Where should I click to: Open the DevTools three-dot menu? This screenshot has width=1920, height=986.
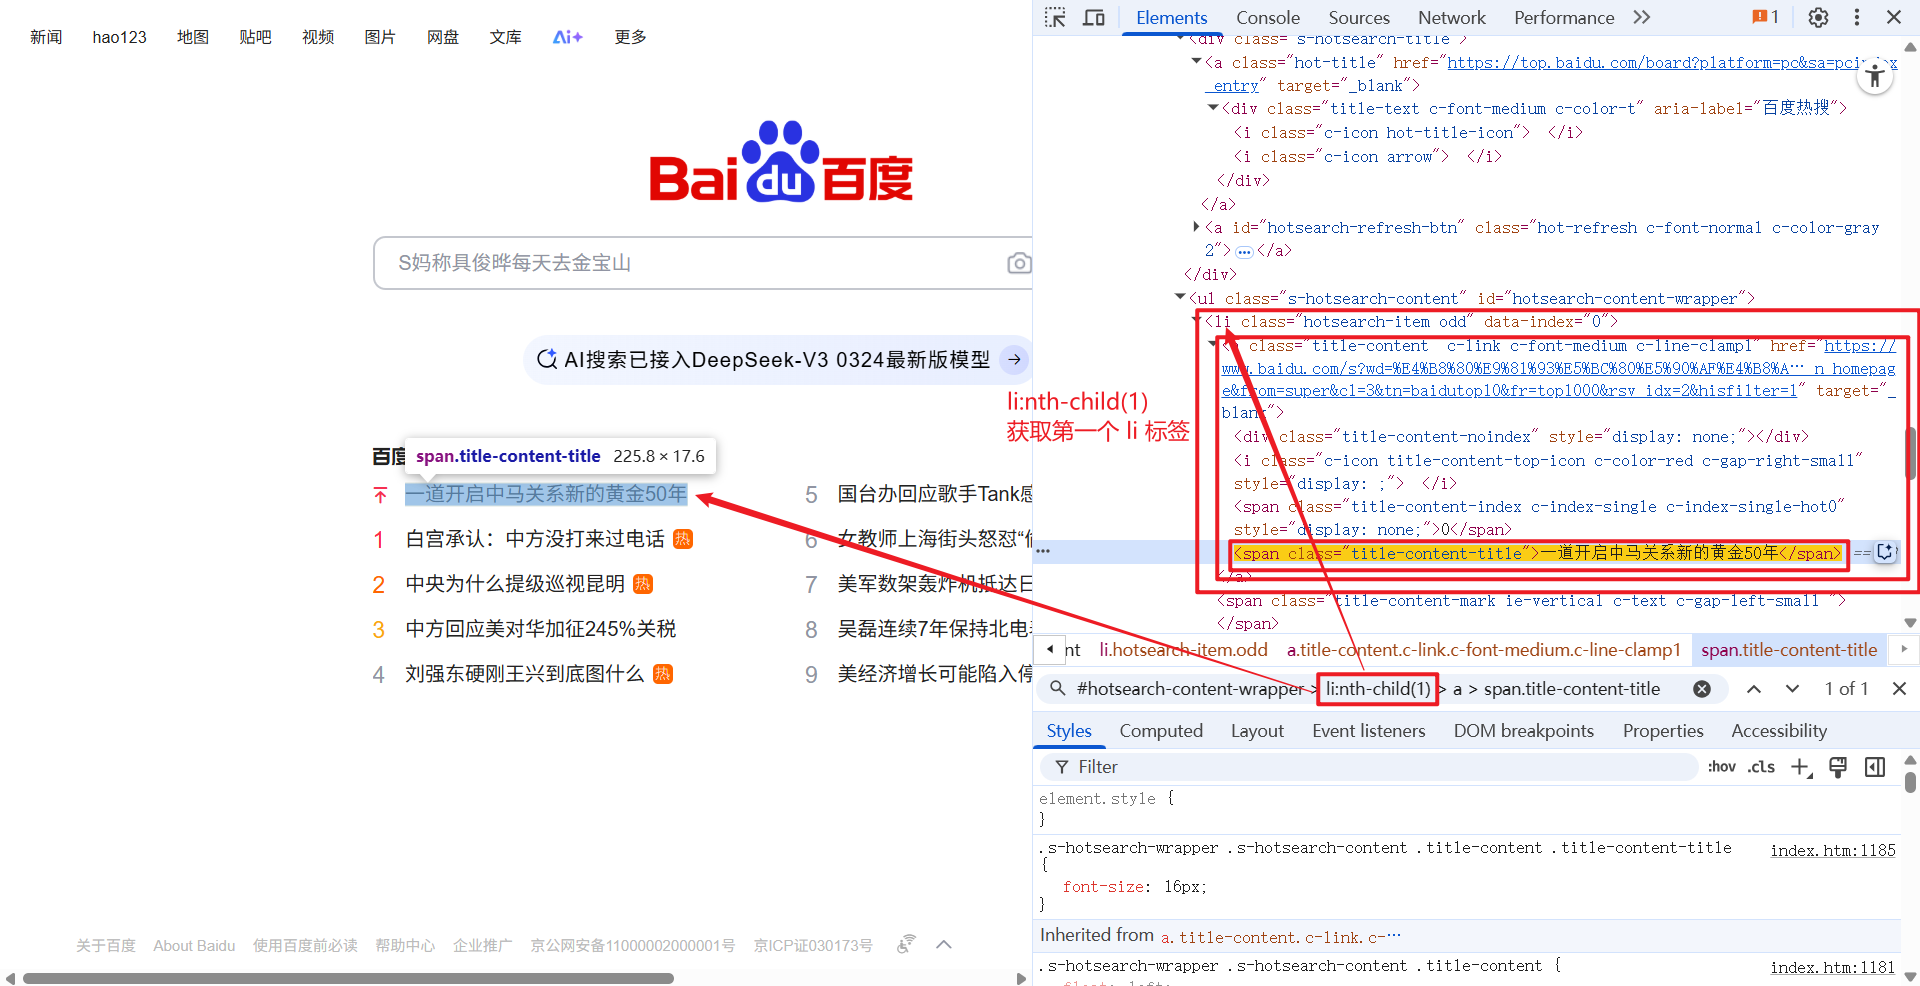tap(1857, 18)
